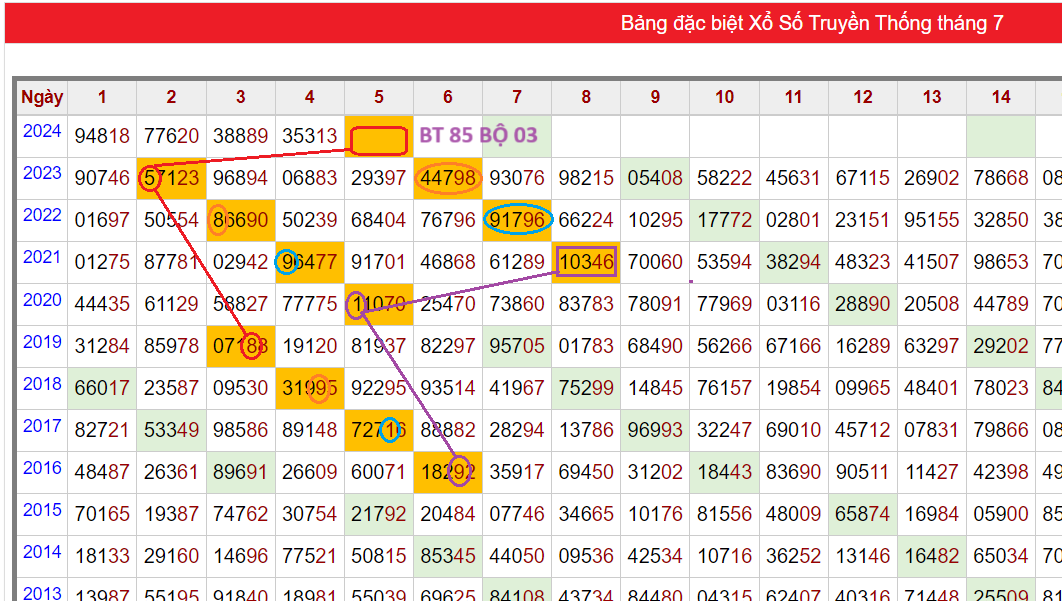1062x601 pixels.
Task: Click the 'Ngày' column header
Action: (42, 97)
